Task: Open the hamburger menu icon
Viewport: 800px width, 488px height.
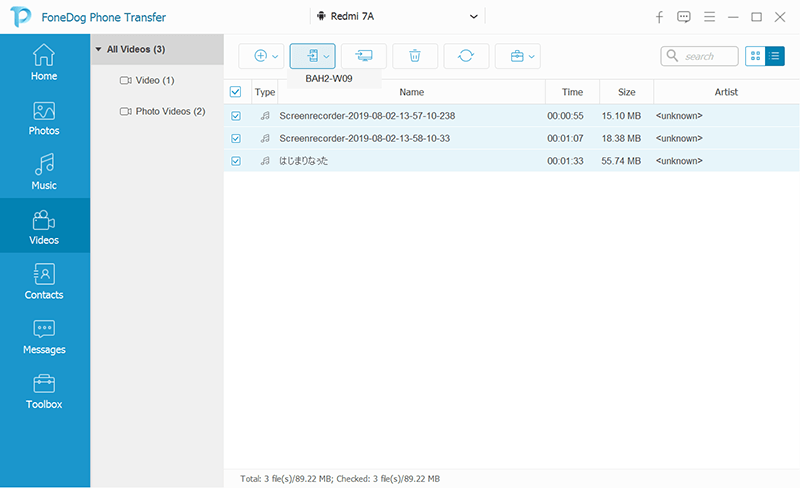Action: click(x=709, y=17)
